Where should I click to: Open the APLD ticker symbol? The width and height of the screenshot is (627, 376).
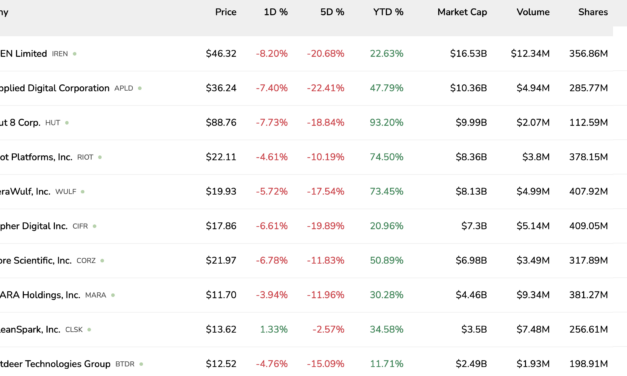(x=124, y=88)
